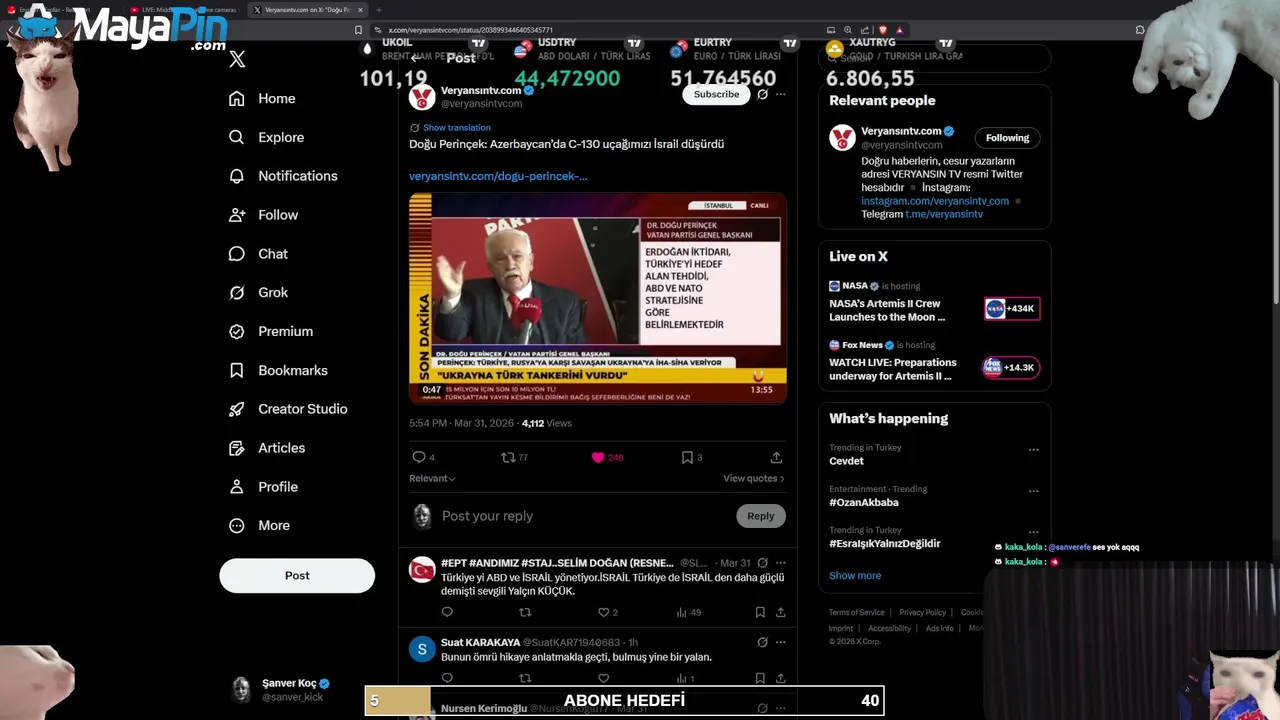Screen dimensions: 1280x720
Task: Open the instagram.com/veryansintv.com link
Action: click(935, 201)
